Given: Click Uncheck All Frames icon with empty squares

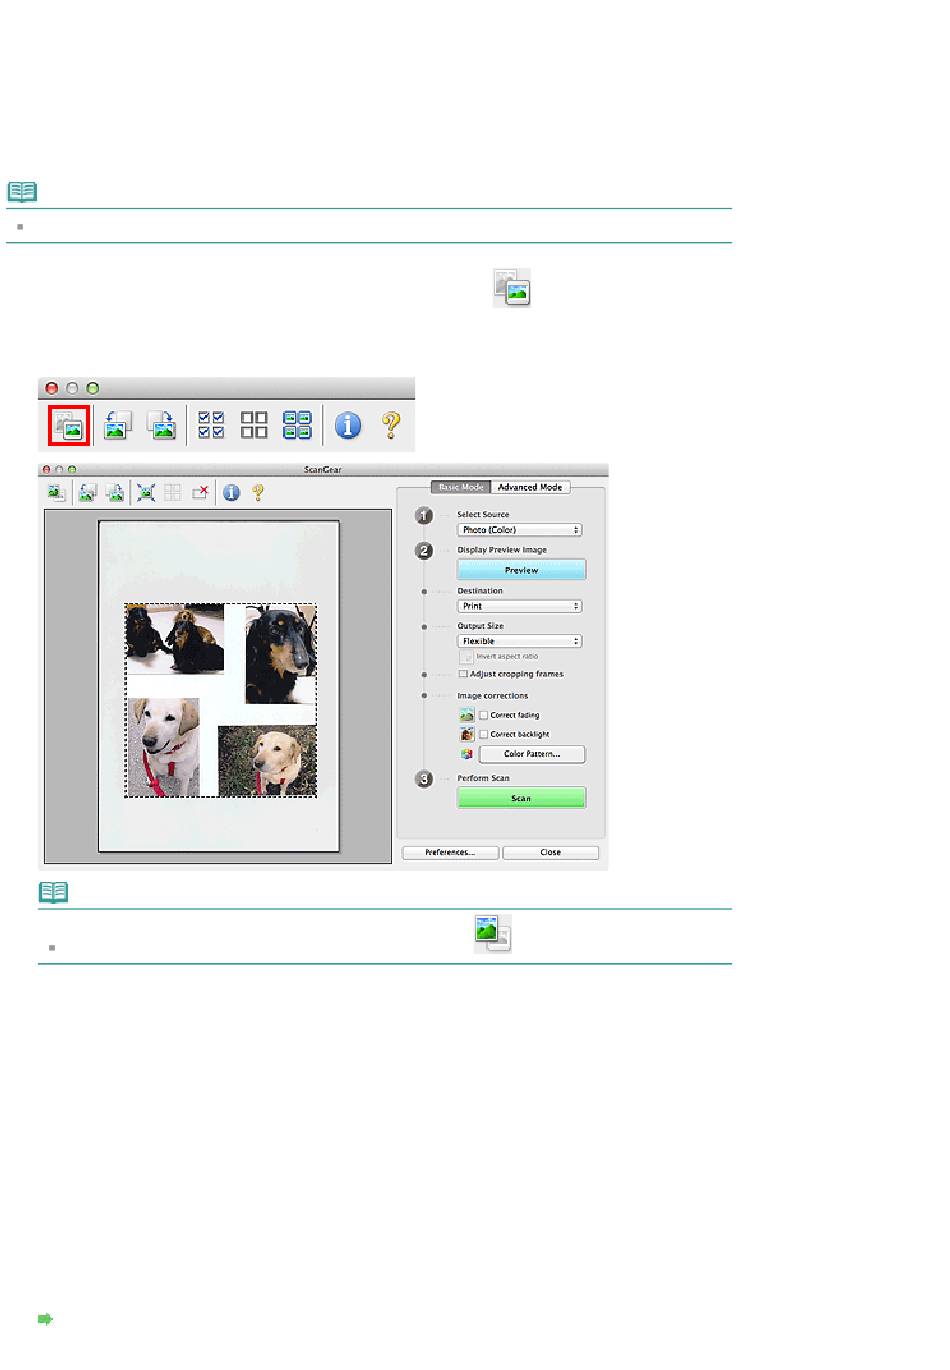Looking at the screenshot, I should pyautogui.click(x=254, y=425).
